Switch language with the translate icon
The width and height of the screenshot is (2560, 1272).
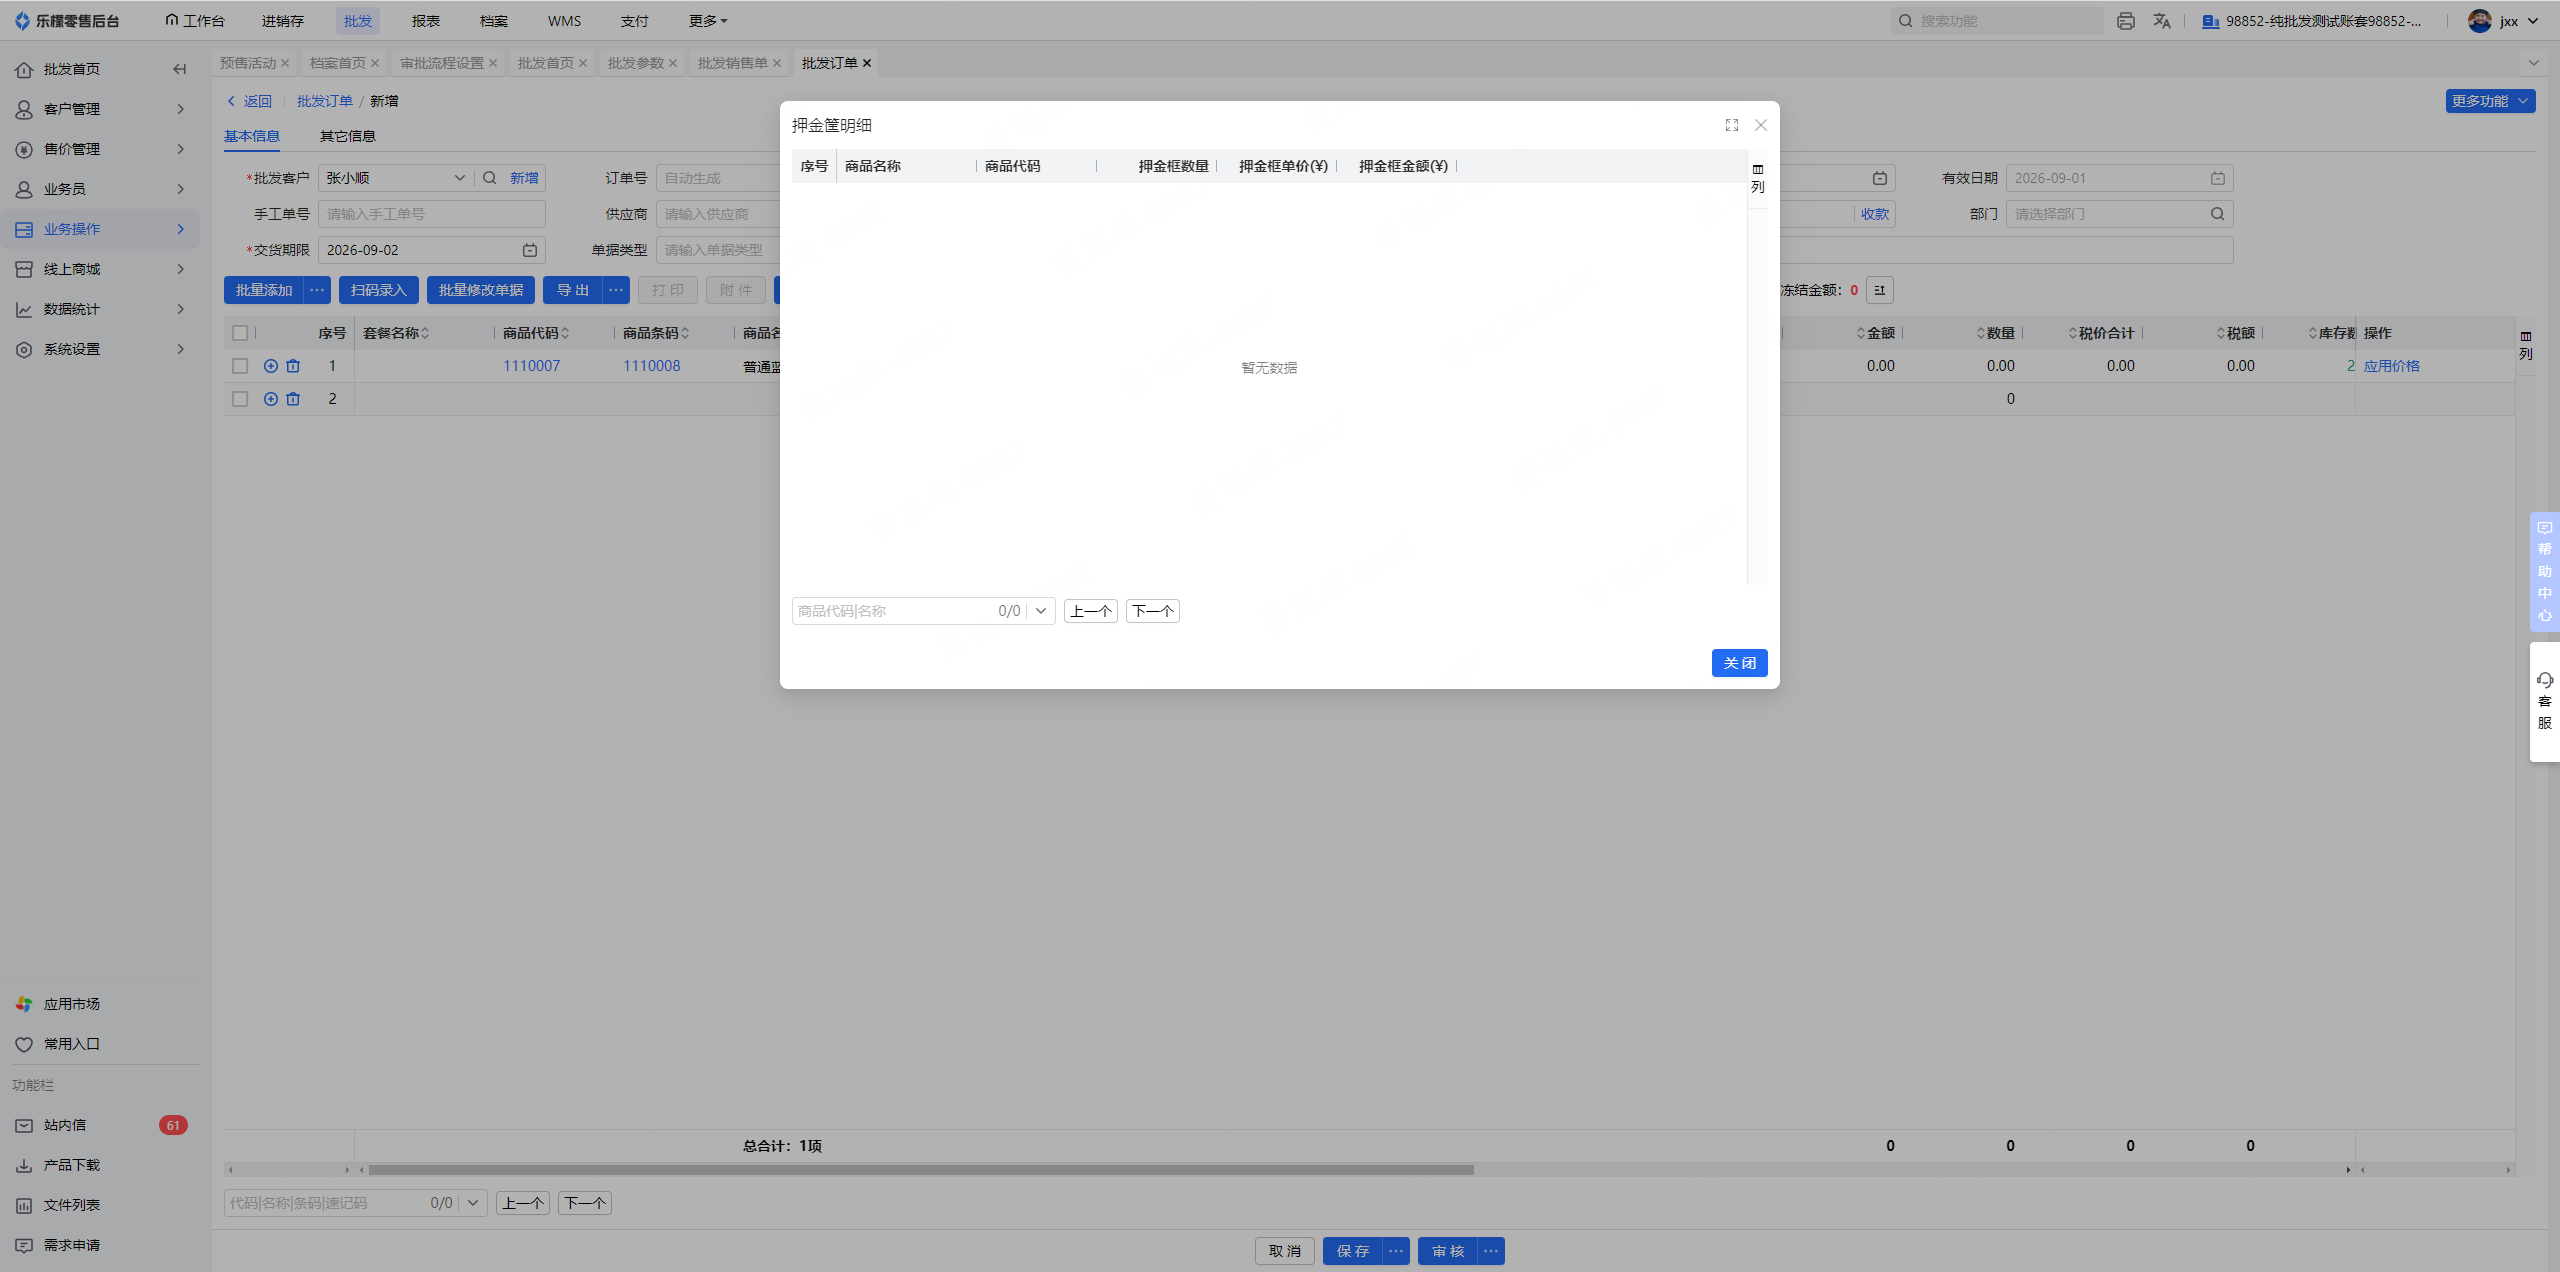click(x=2162, y=21)
